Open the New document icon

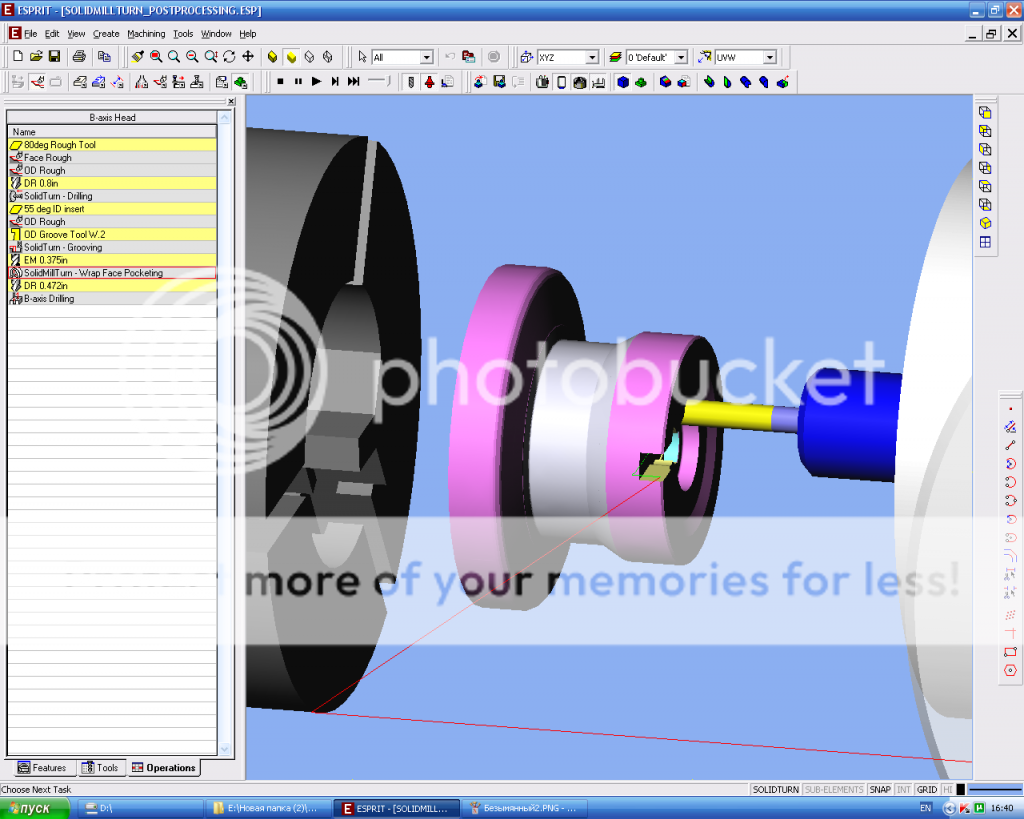click(17, 57)
